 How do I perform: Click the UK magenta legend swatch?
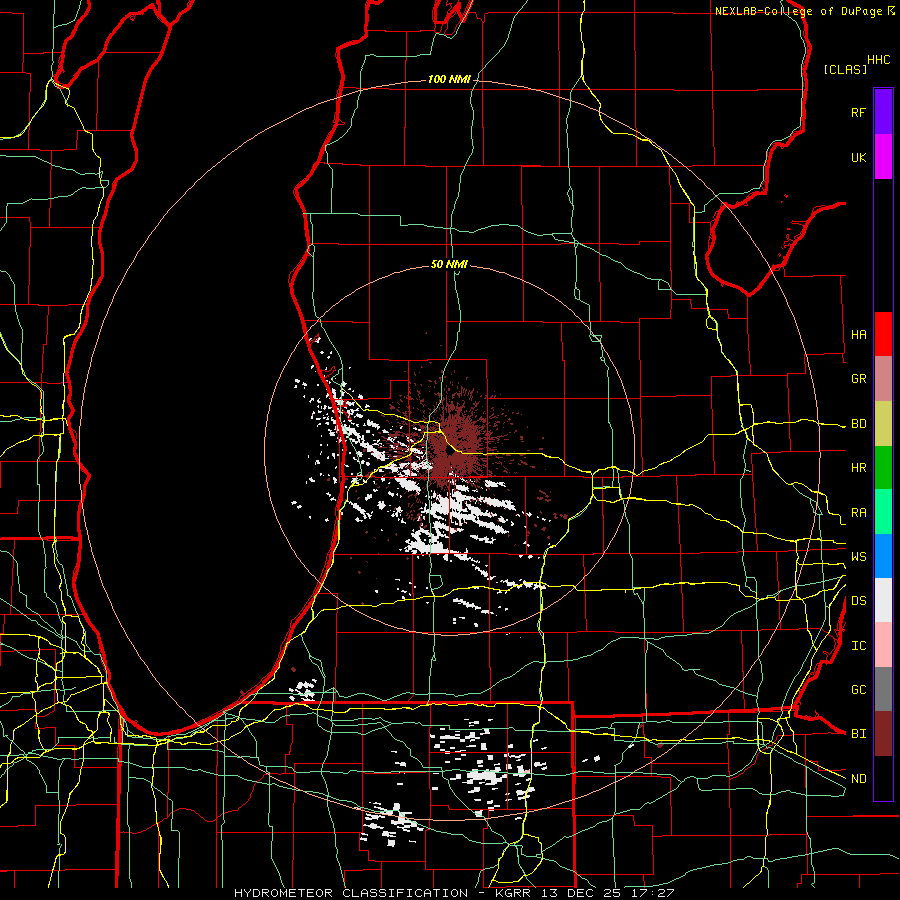(x=883, y=157)
